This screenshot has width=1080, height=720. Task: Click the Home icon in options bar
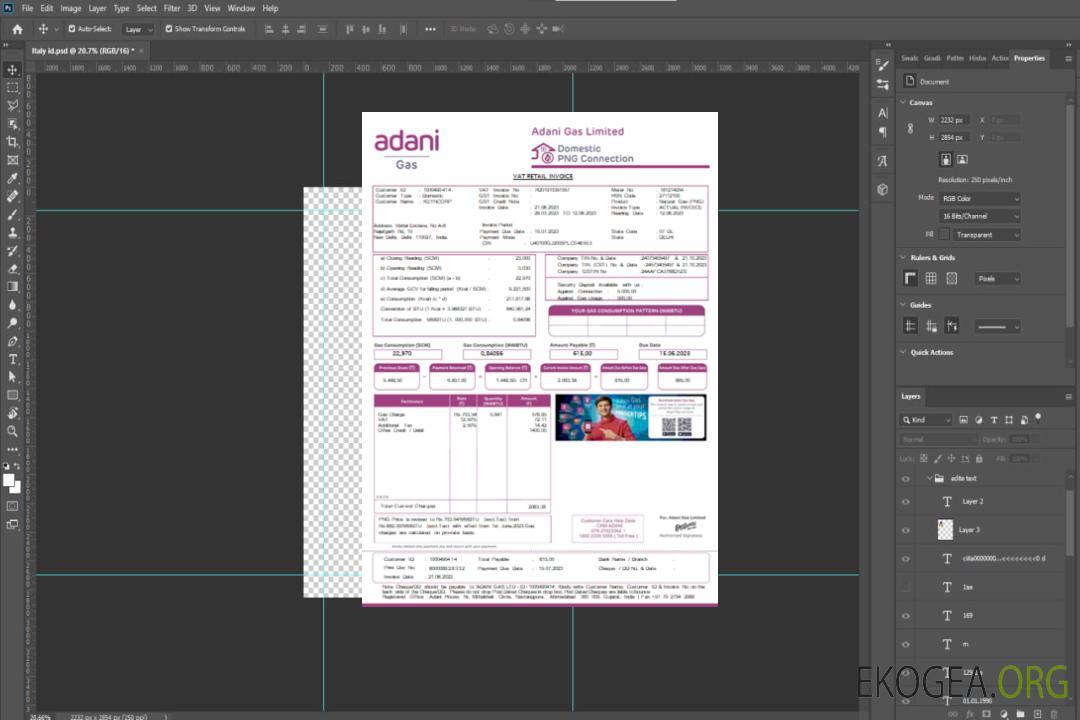[x=17, y=29]
